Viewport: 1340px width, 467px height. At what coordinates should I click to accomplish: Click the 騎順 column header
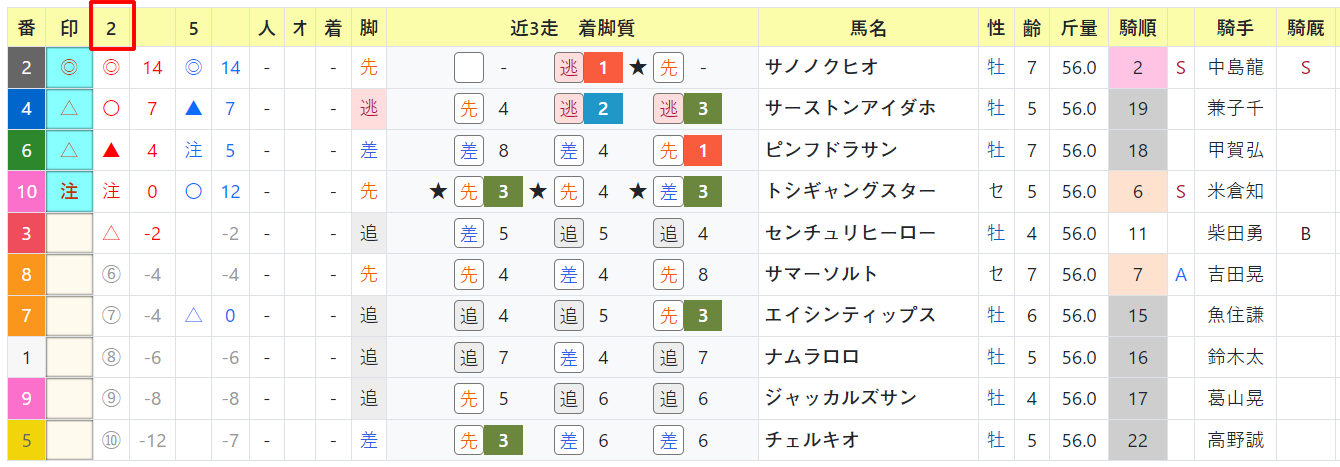pyautogui.click(x=1138, y=29)
